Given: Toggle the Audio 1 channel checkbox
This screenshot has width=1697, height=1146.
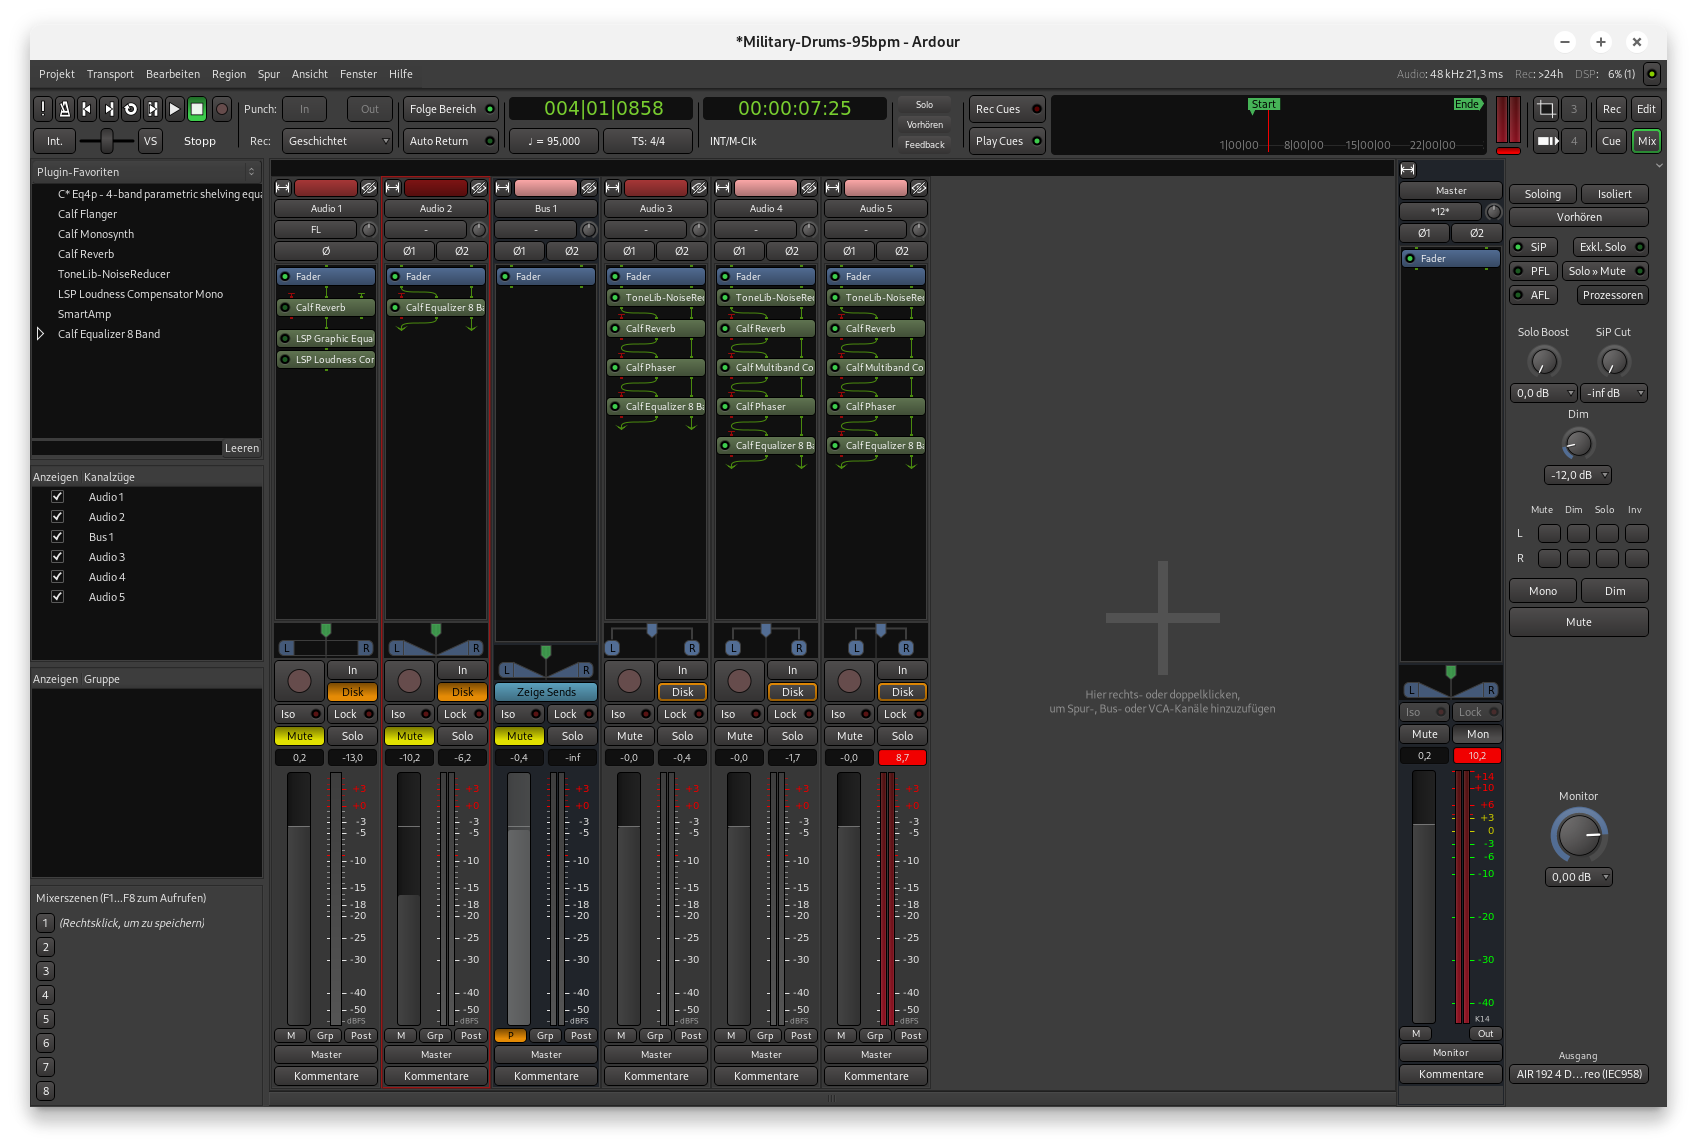Looking at the screenshot, I should point(57,497).
